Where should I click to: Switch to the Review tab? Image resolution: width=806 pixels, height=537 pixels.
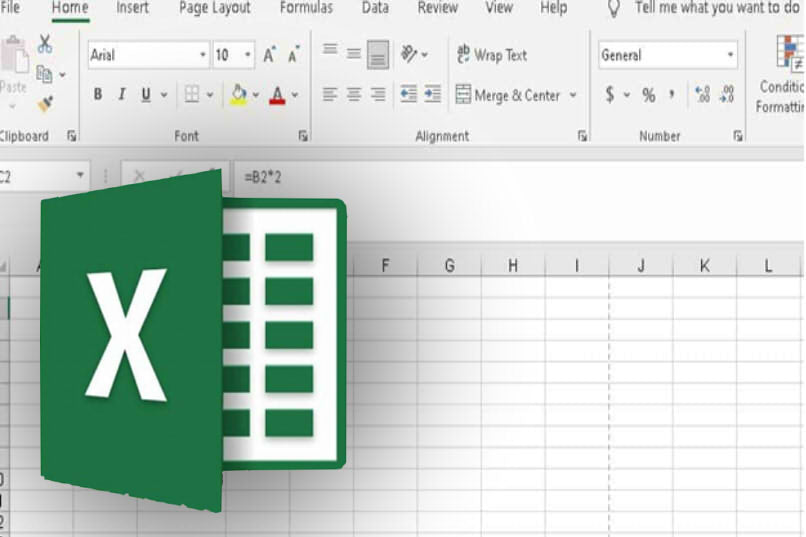[x=437, y=8]
